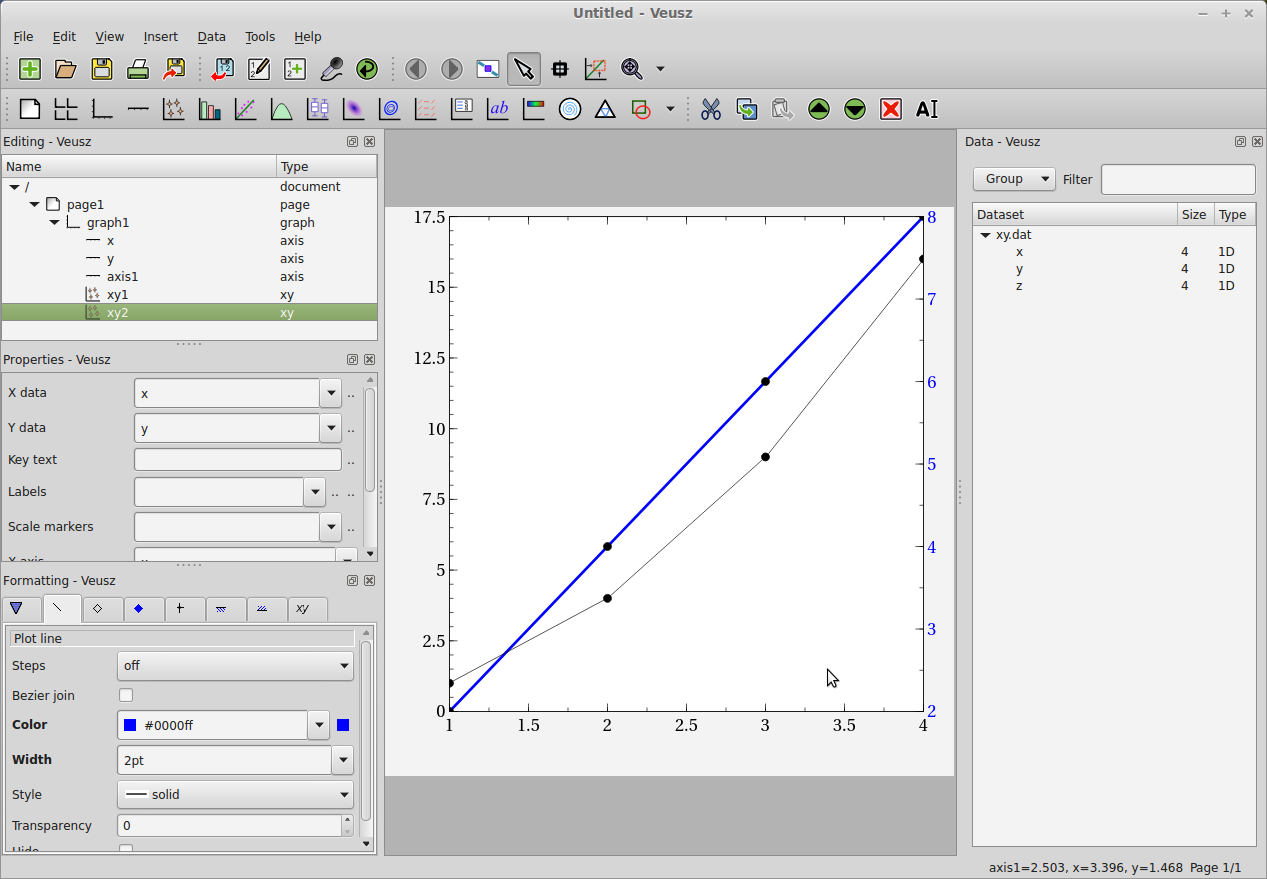Insert a new graph widget from the toolbar
Image resolution: width=1267 pixels, height=879 pixels.
coord(101,109)
